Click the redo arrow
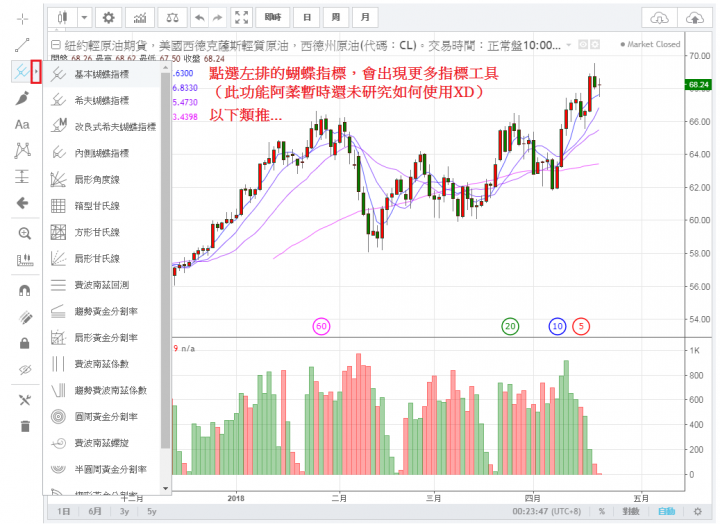This screenshot has width=720, height=524. click(218, 18)
